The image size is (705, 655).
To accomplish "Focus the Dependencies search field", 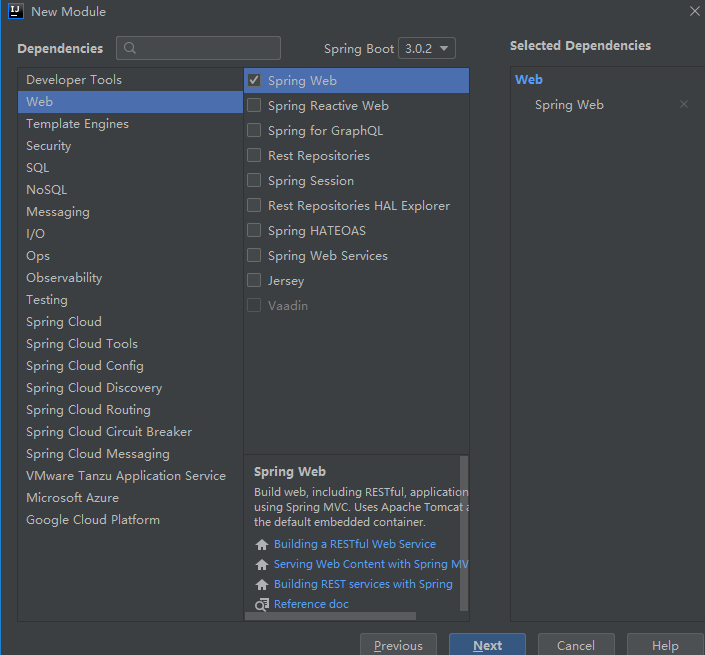I will coord(198,48).
